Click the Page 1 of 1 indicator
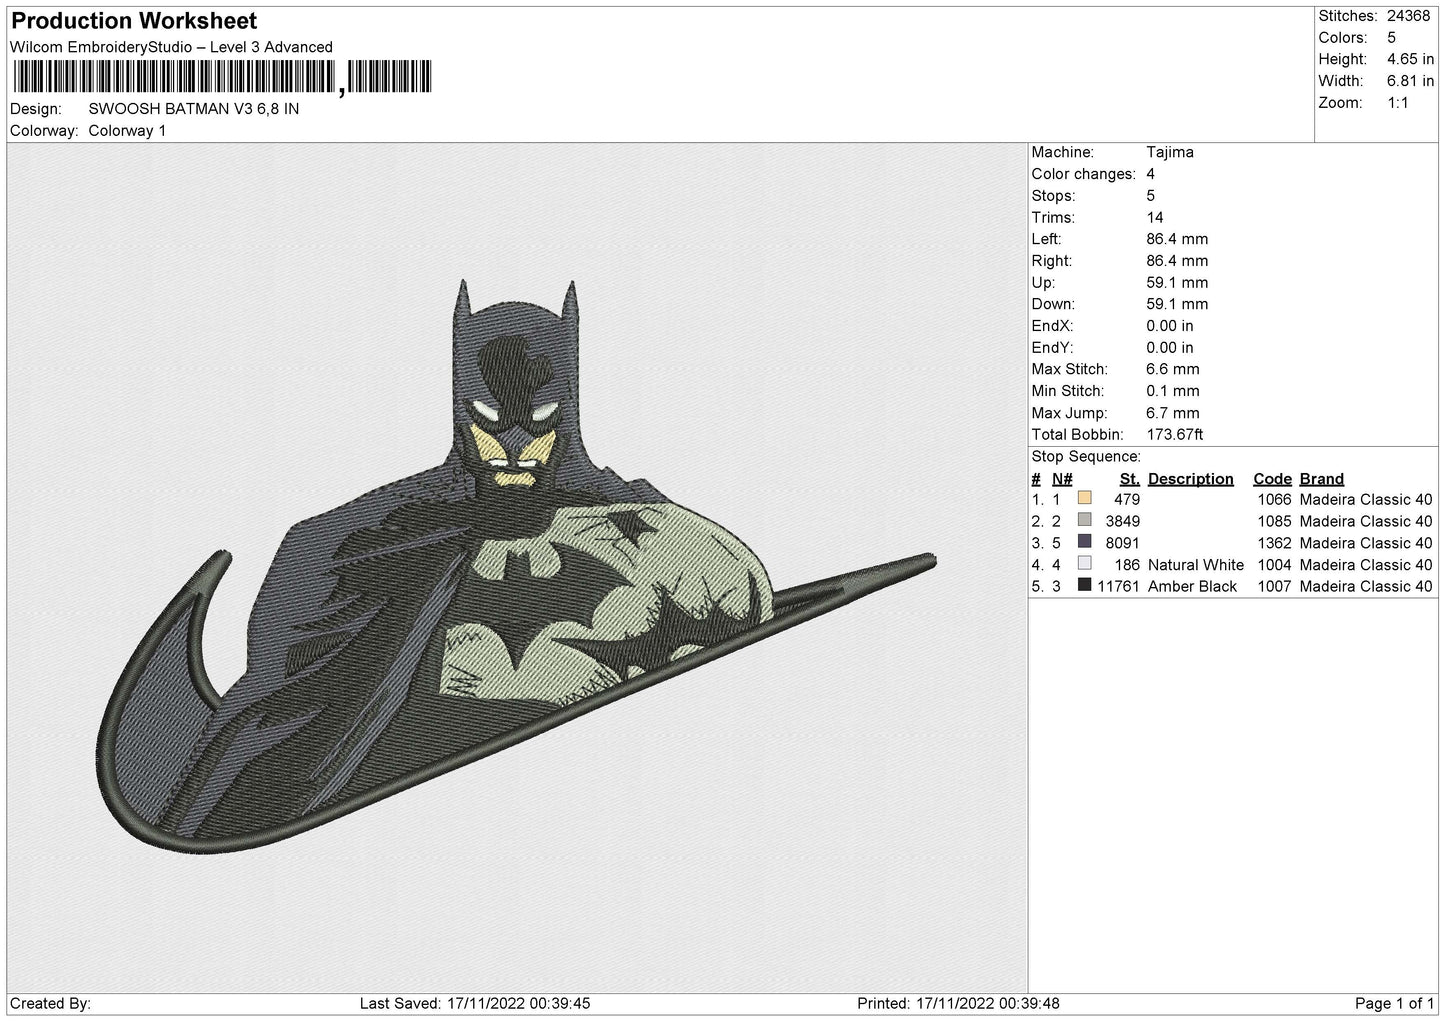The height and width of the screenshot is (1021, 1445). point(1394,1004)
